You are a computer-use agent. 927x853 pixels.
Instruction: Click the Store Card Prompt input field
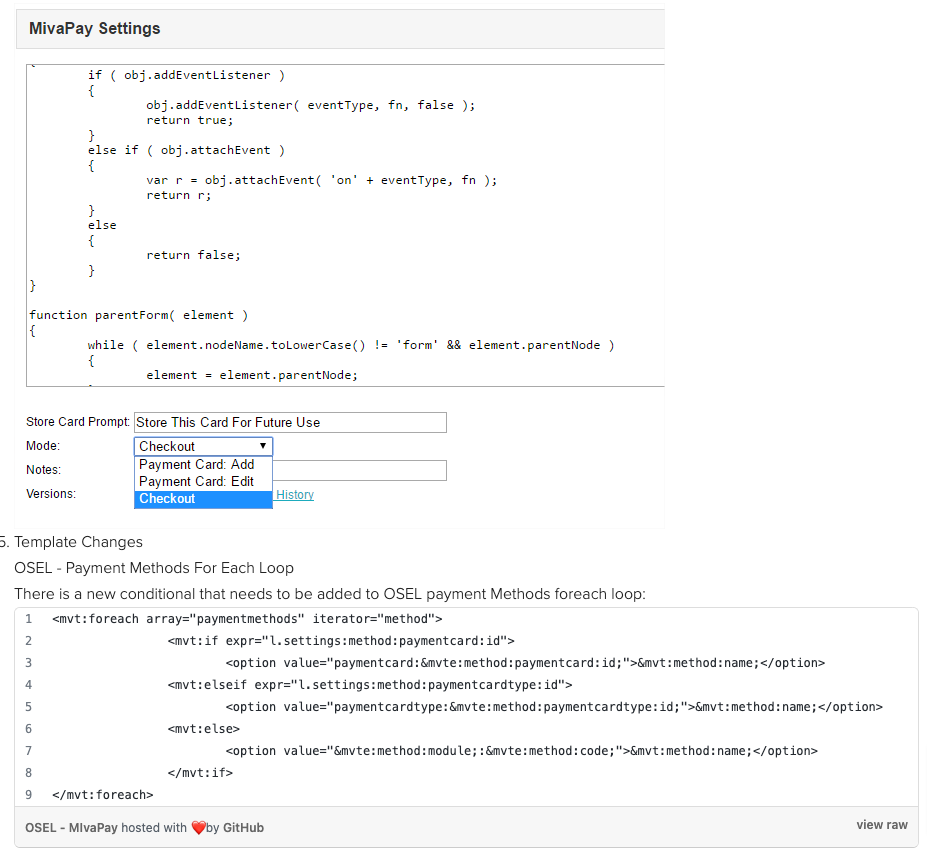290,422
